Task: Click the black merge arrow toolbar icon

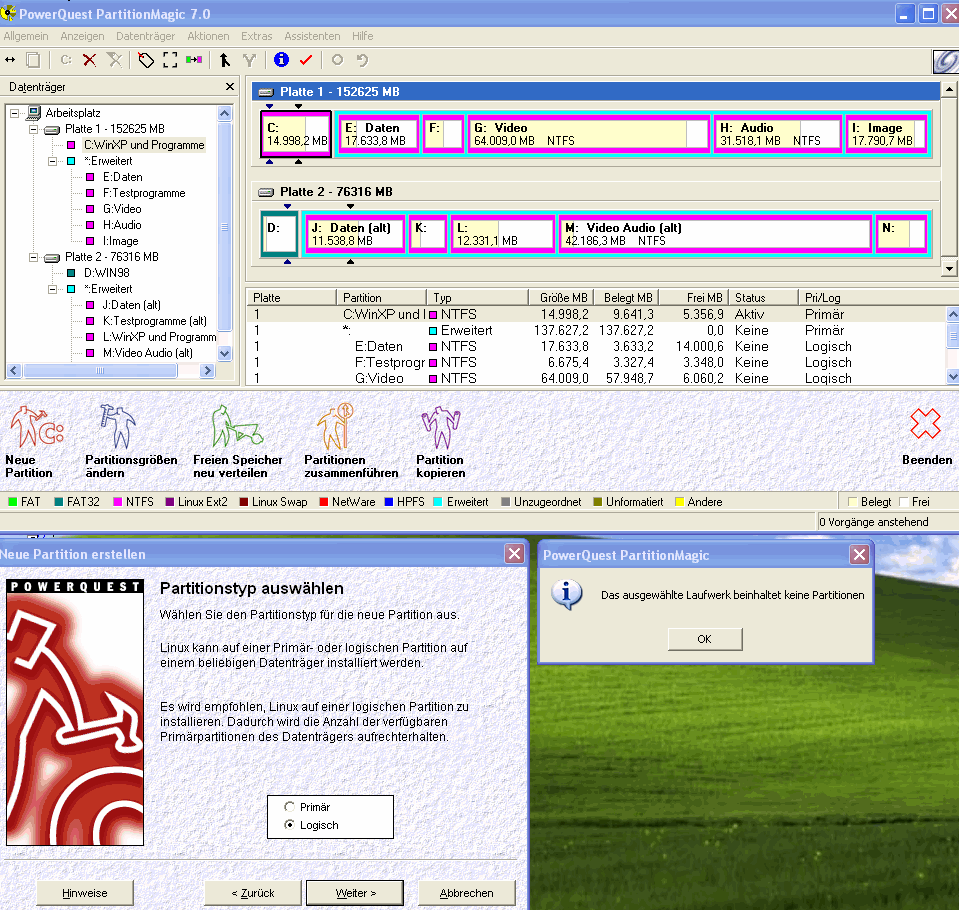Action: pos(224,60)
